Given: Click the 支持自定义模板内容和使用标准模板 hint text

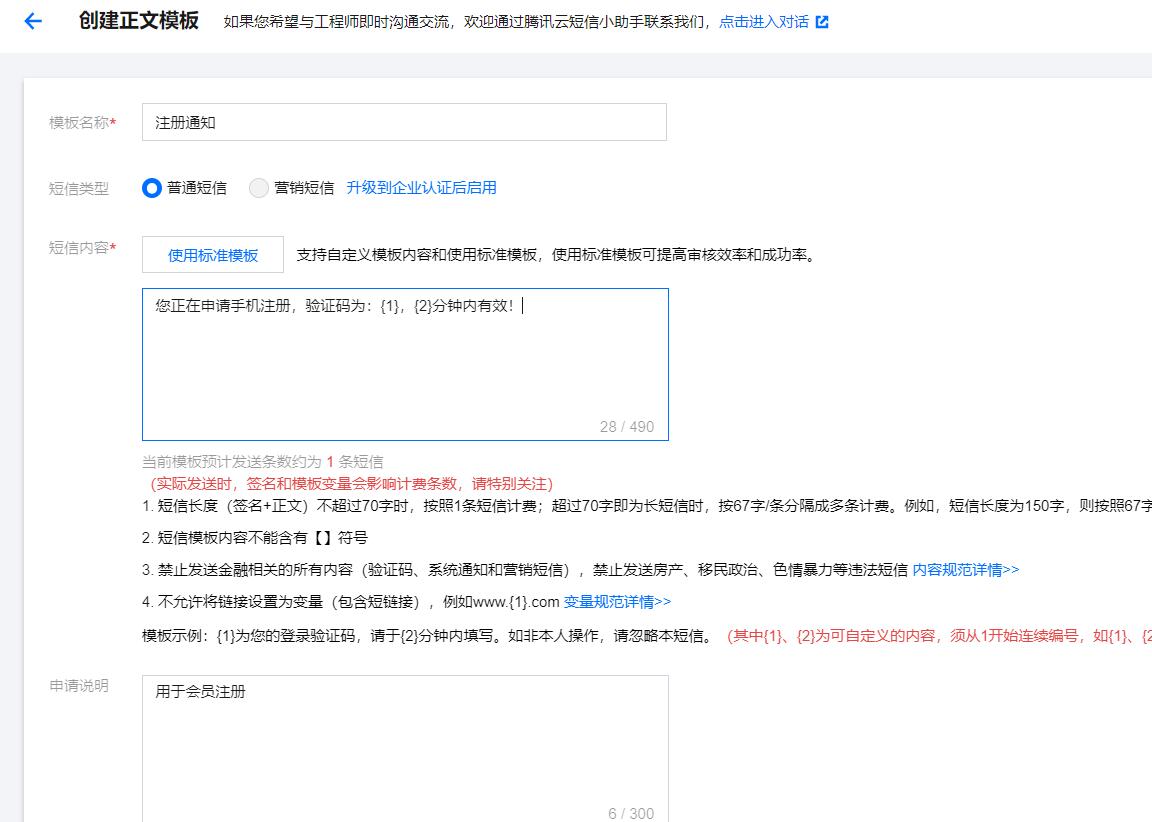Looking at the screenshot, I should [x=557, y=256].
